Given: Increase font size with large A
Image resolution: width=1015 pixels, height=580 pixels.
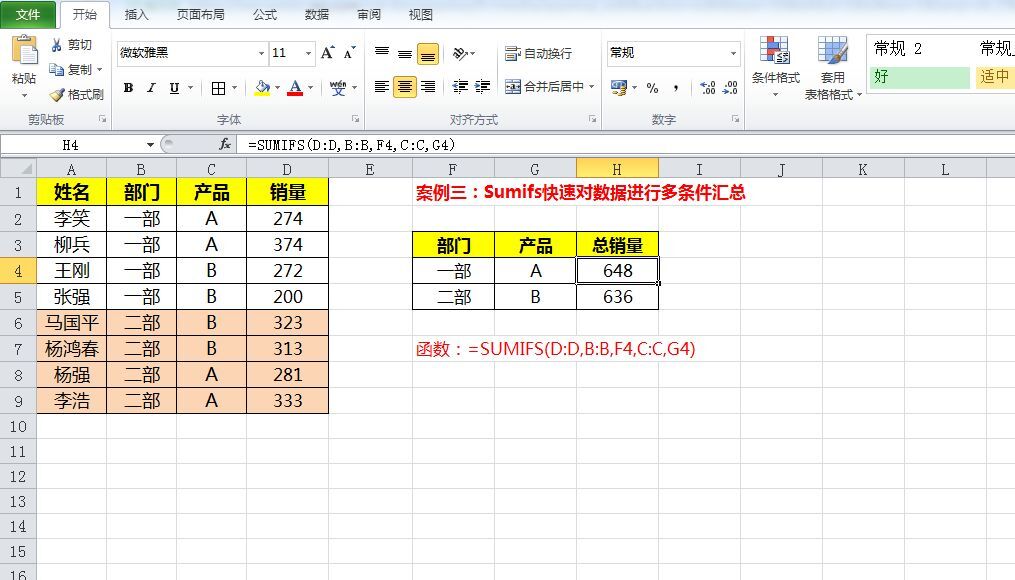Looking at the screenshot, I should (x=328, y=52).
